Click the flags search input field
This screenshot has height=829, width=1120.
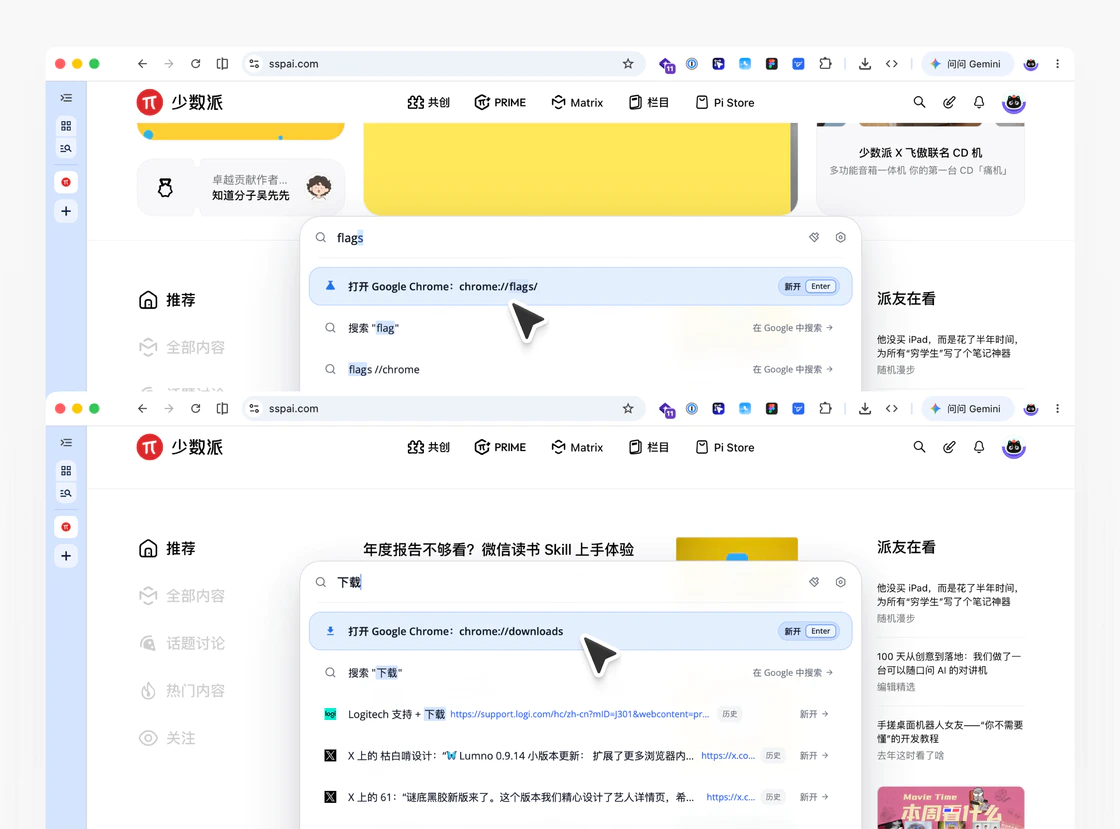(564, 238)
